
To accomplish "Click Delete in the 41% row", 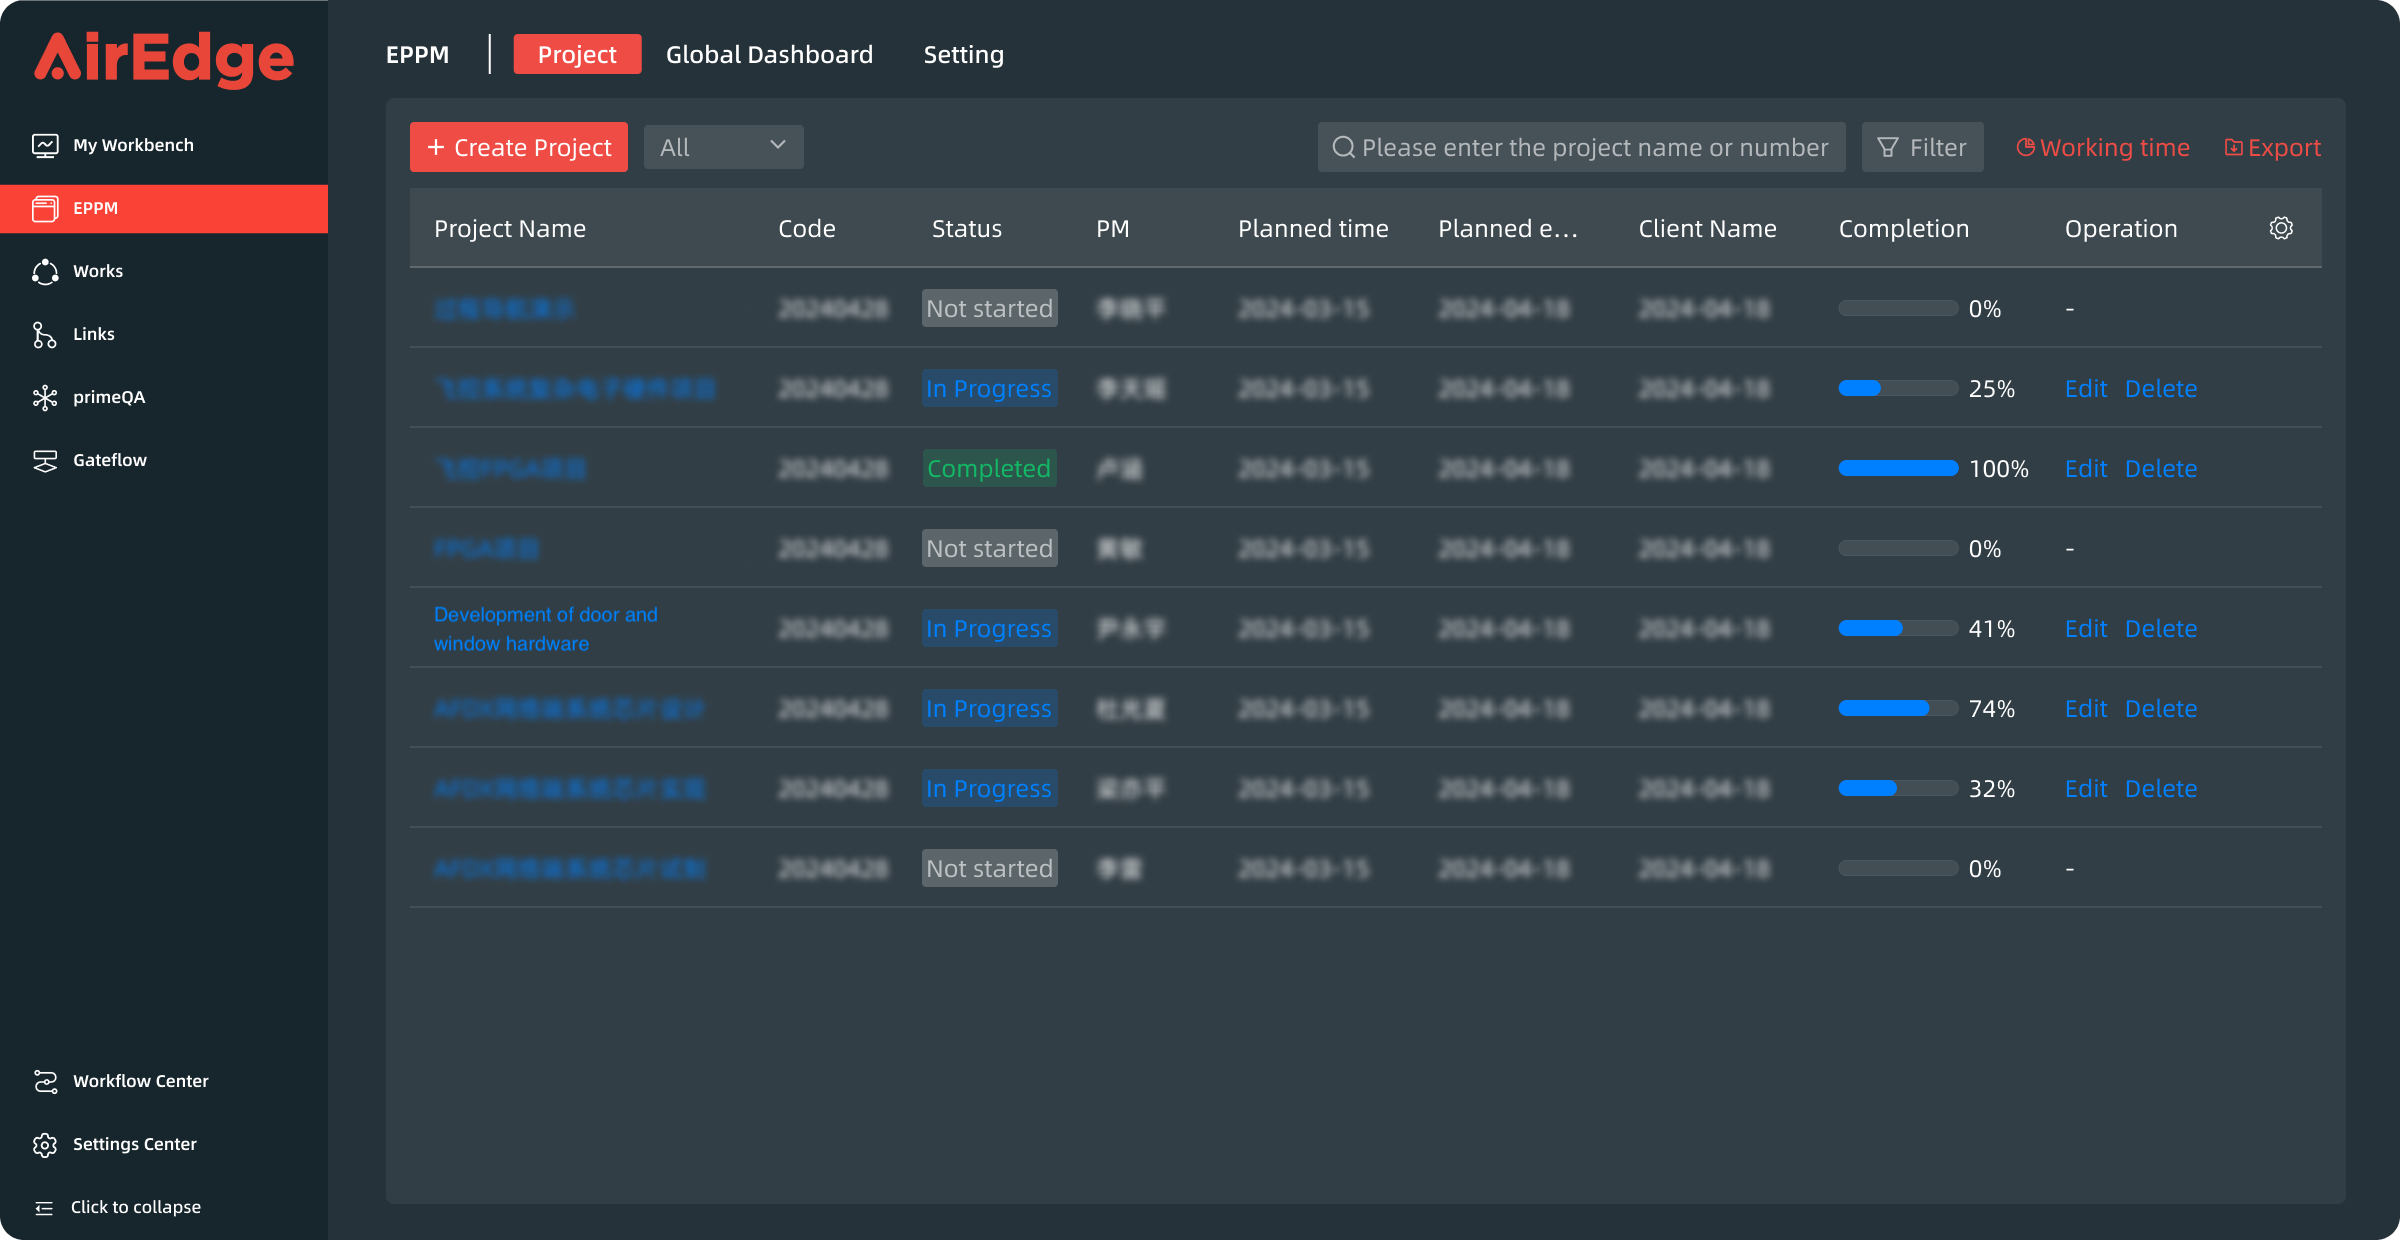I will coord(2161,628).
